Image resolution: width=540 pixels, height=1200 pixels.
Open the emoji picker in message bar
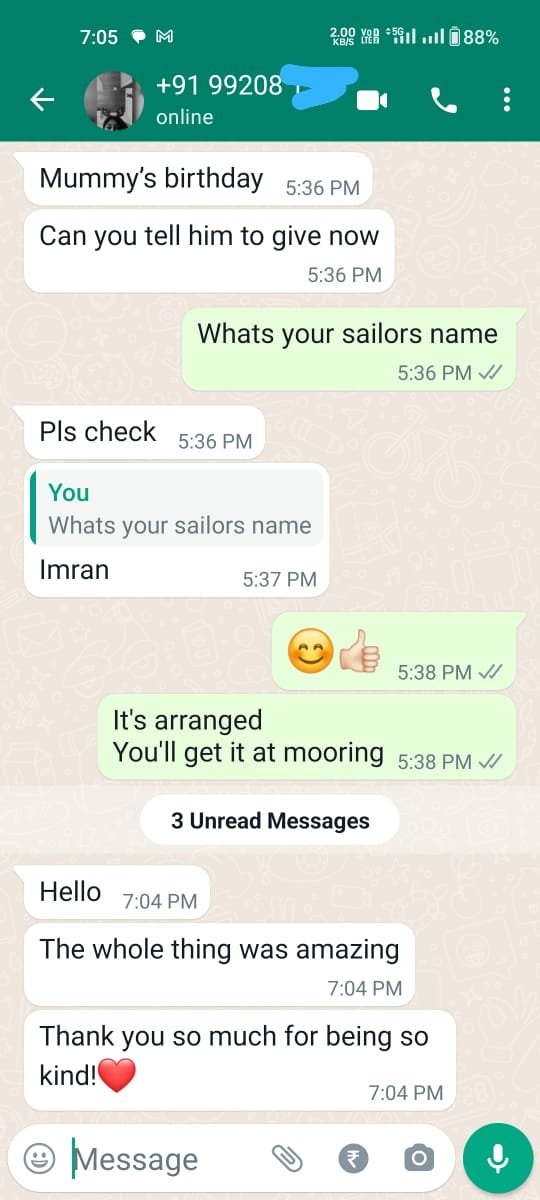click(39, 1158)
